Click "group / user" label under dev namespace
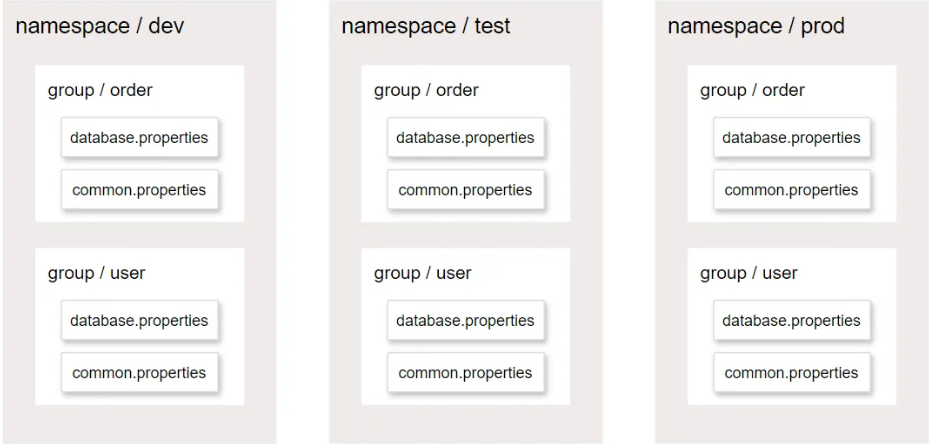Viewport: 929px width, 444px height. point(96,273)
